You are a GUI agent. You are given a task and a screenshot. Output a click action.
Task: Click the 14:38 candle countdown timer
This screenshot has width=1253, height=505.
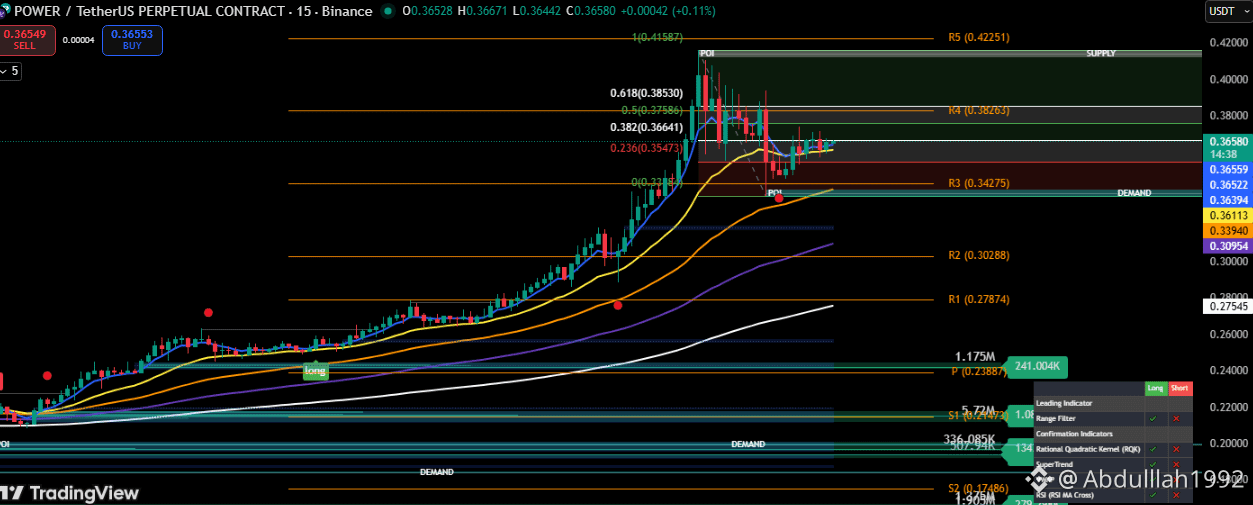[1222, 155]
